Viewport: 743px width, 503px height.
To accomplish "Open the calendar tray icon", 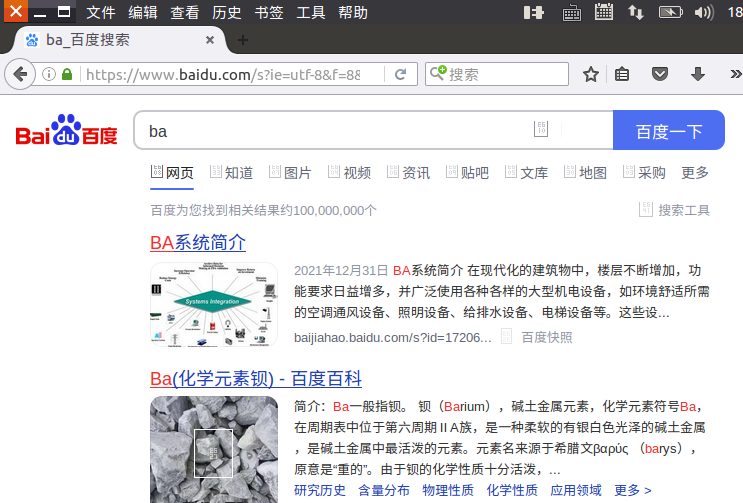I will click(604, 12).
